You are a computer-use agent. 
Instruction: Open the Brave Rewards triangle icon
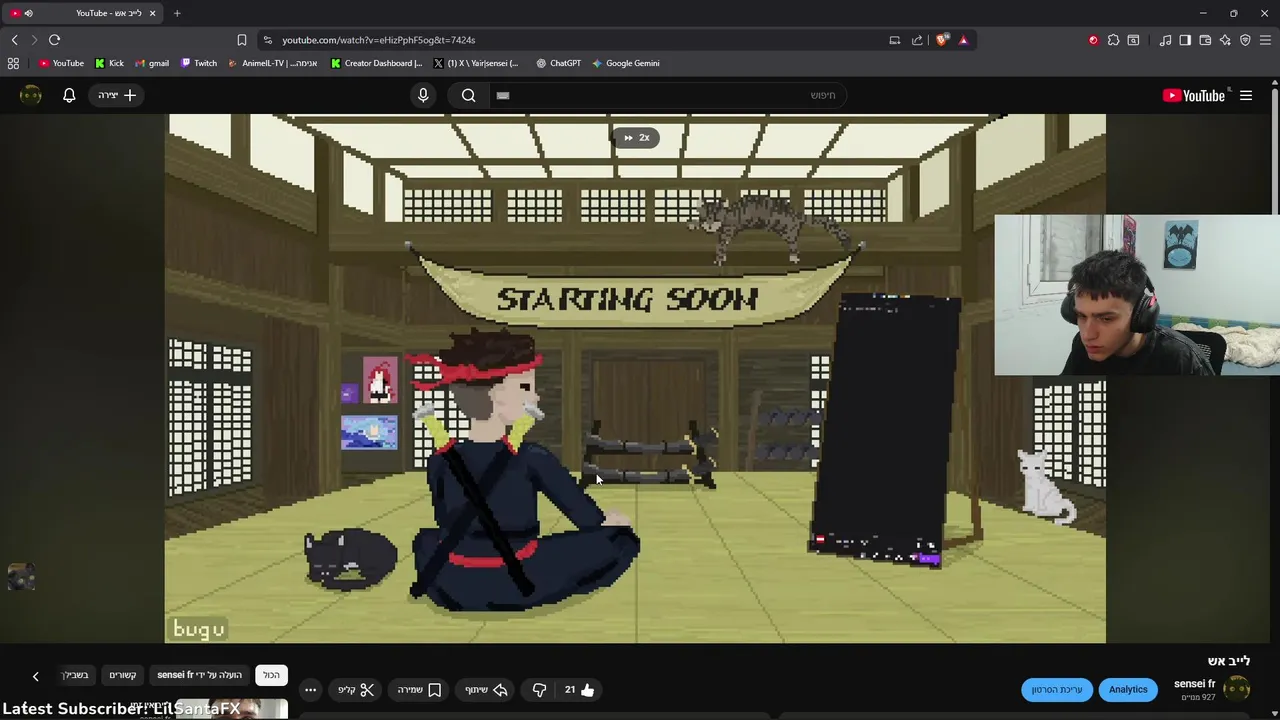(963, 40)
